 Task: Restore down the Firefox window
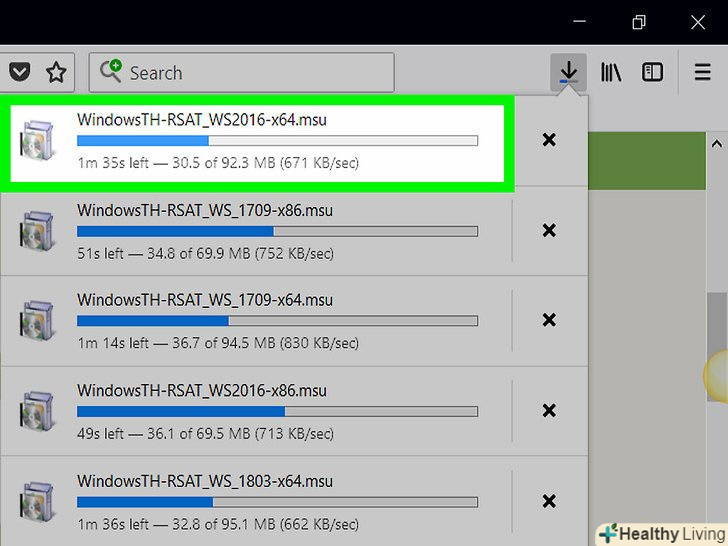click(x=639, y=22)
